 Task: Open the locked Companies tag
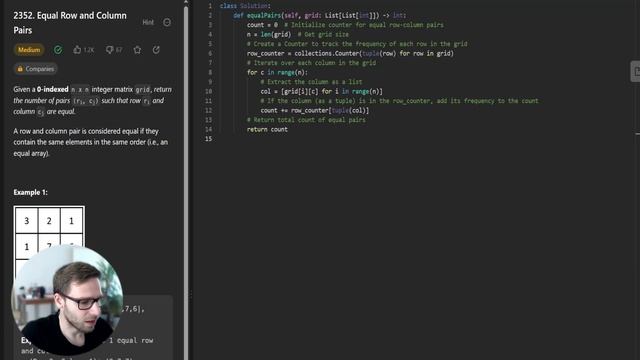36,69
